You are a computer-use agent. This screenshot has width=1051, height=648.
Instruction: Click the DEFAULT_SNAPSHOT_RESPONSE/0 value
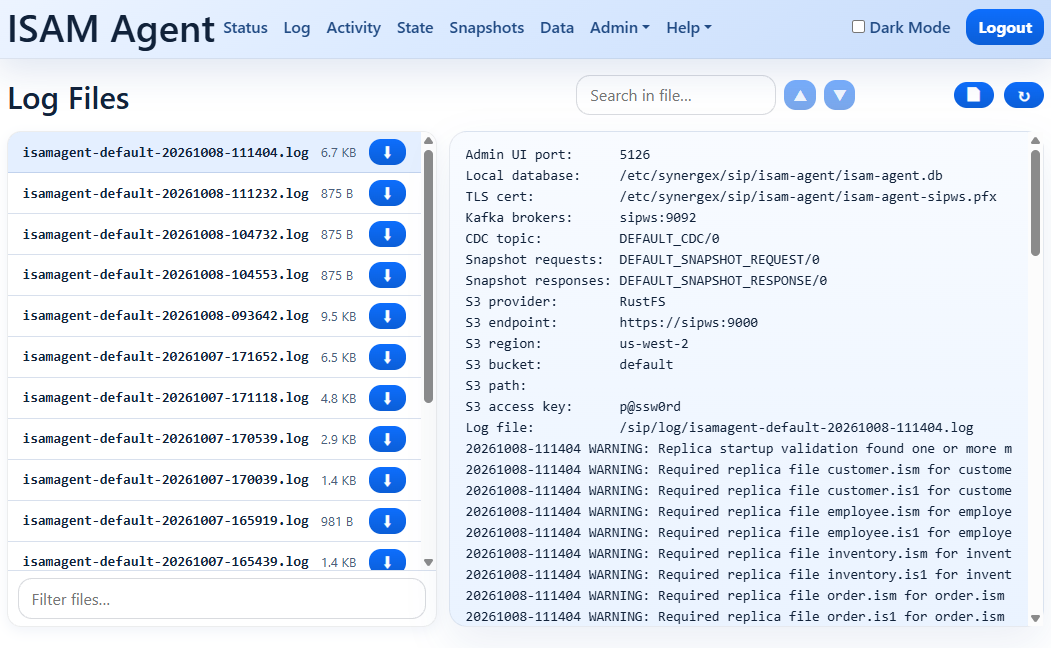(723, 280)
